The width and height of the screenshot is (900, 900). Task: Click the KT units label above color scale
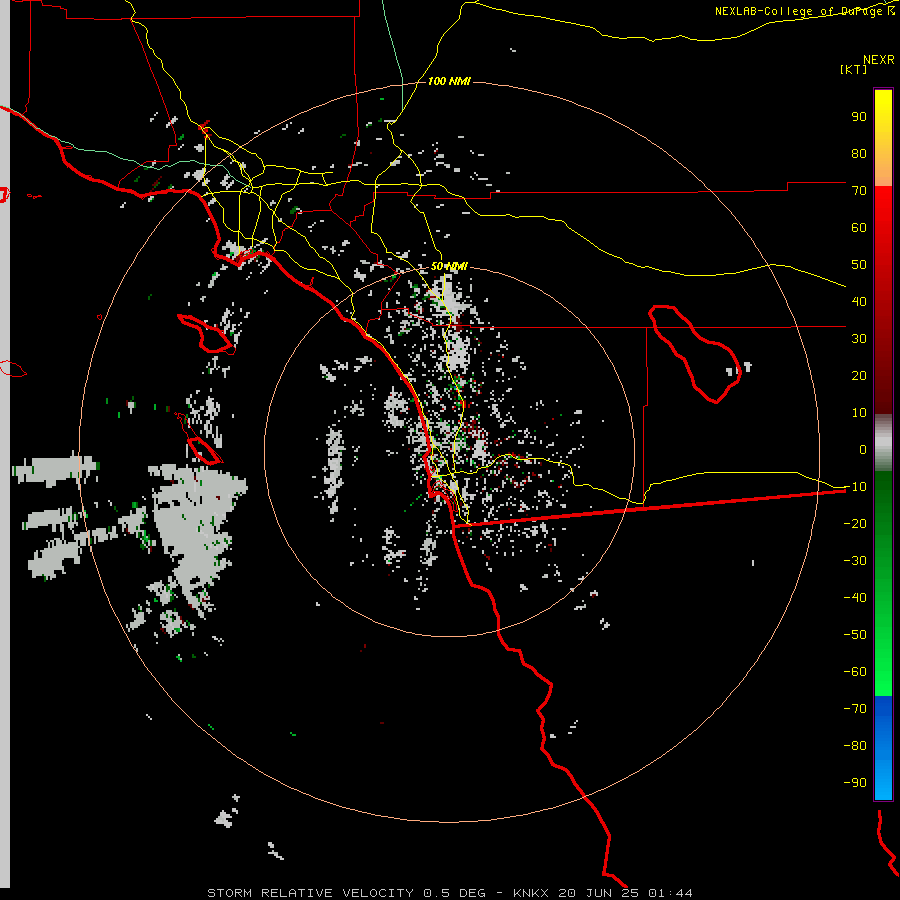coord(853,69)
